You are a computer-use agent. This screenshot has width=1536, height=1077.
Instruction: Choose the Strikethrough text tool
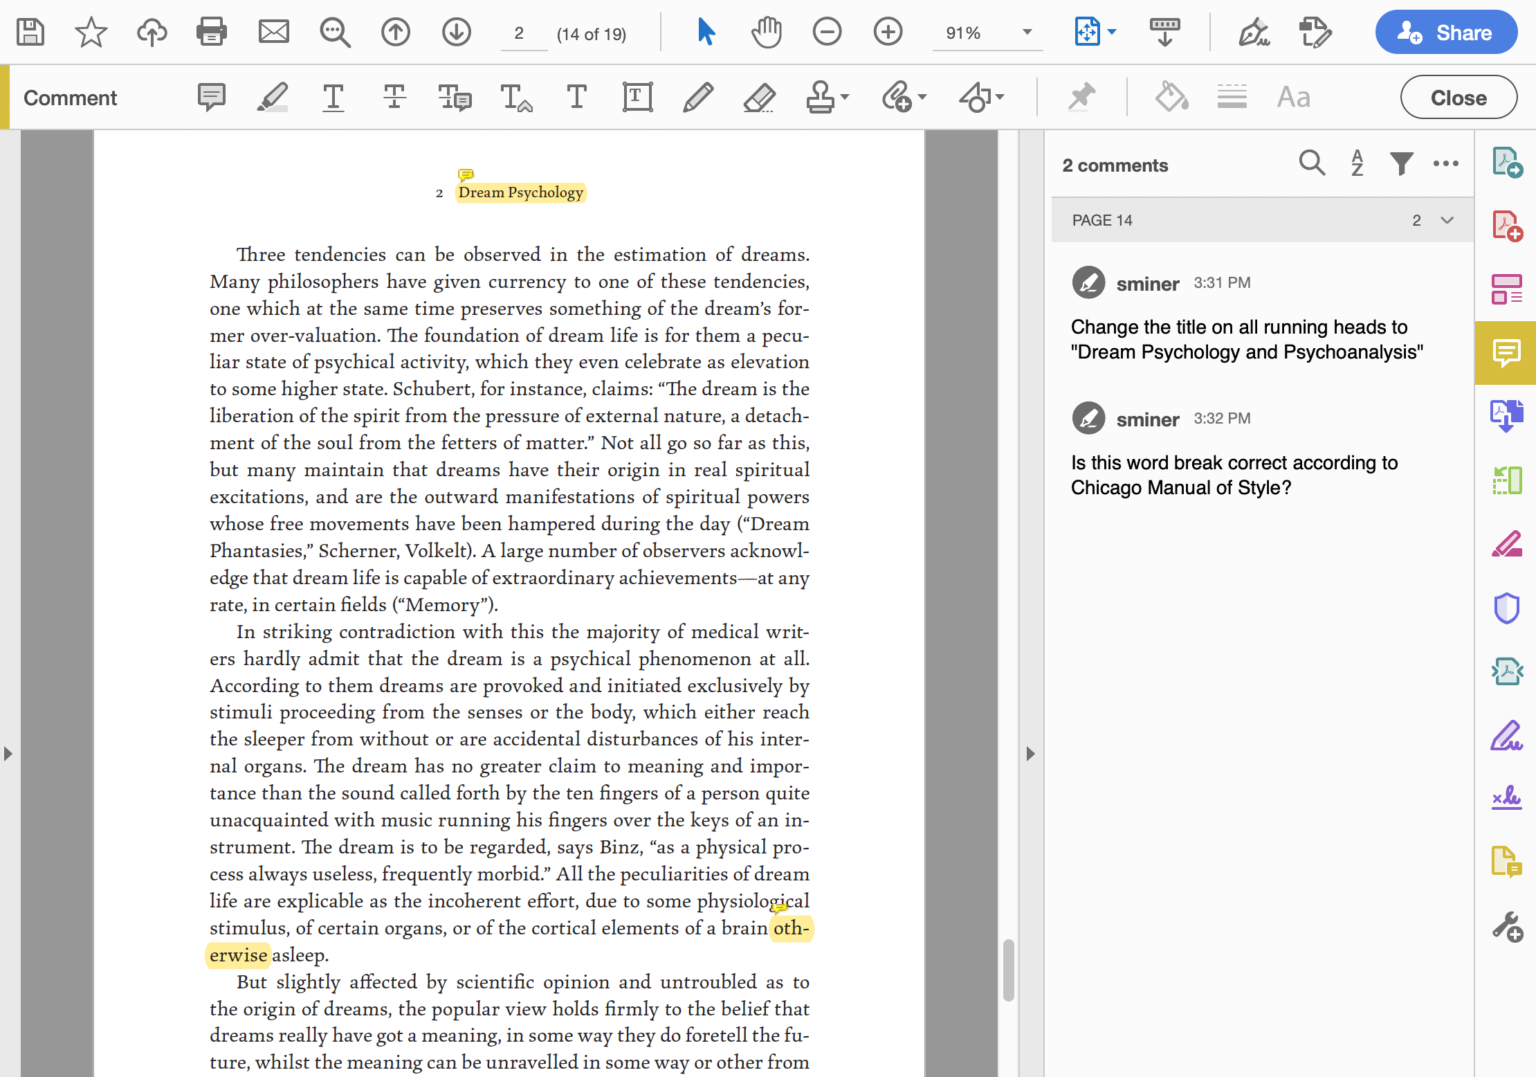(394, 97)
